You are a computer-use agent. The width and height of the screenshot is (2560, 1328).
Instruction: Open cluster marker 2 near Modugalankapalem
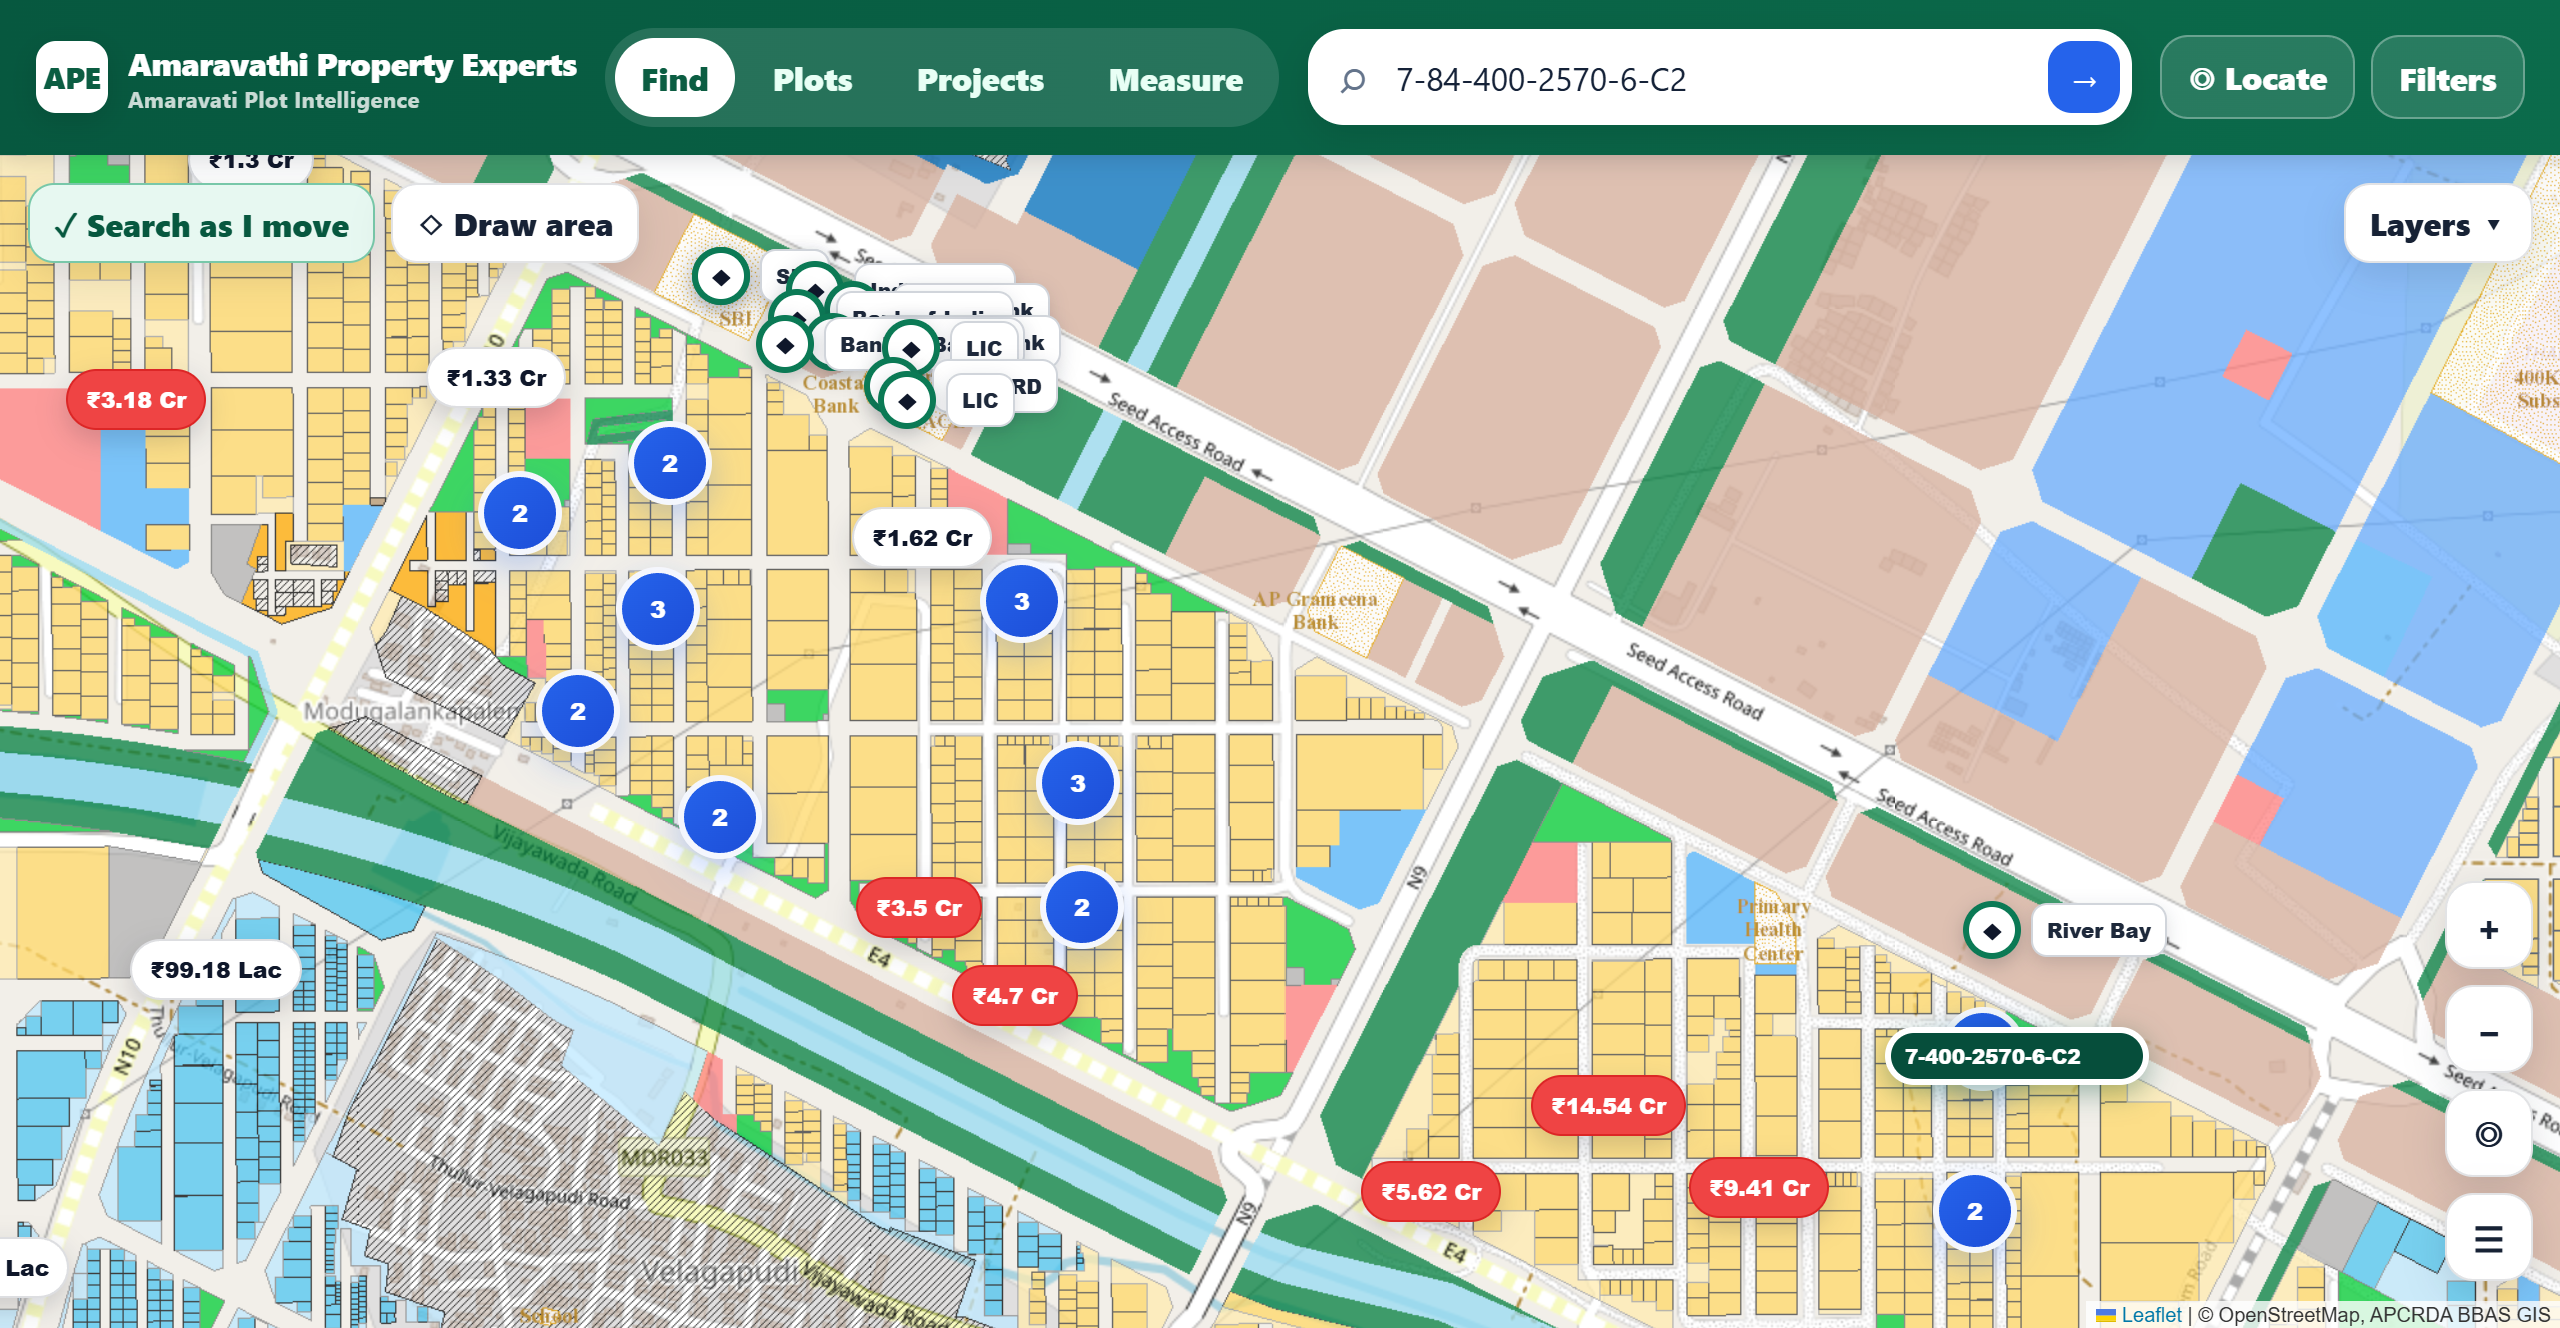(578, 712)
